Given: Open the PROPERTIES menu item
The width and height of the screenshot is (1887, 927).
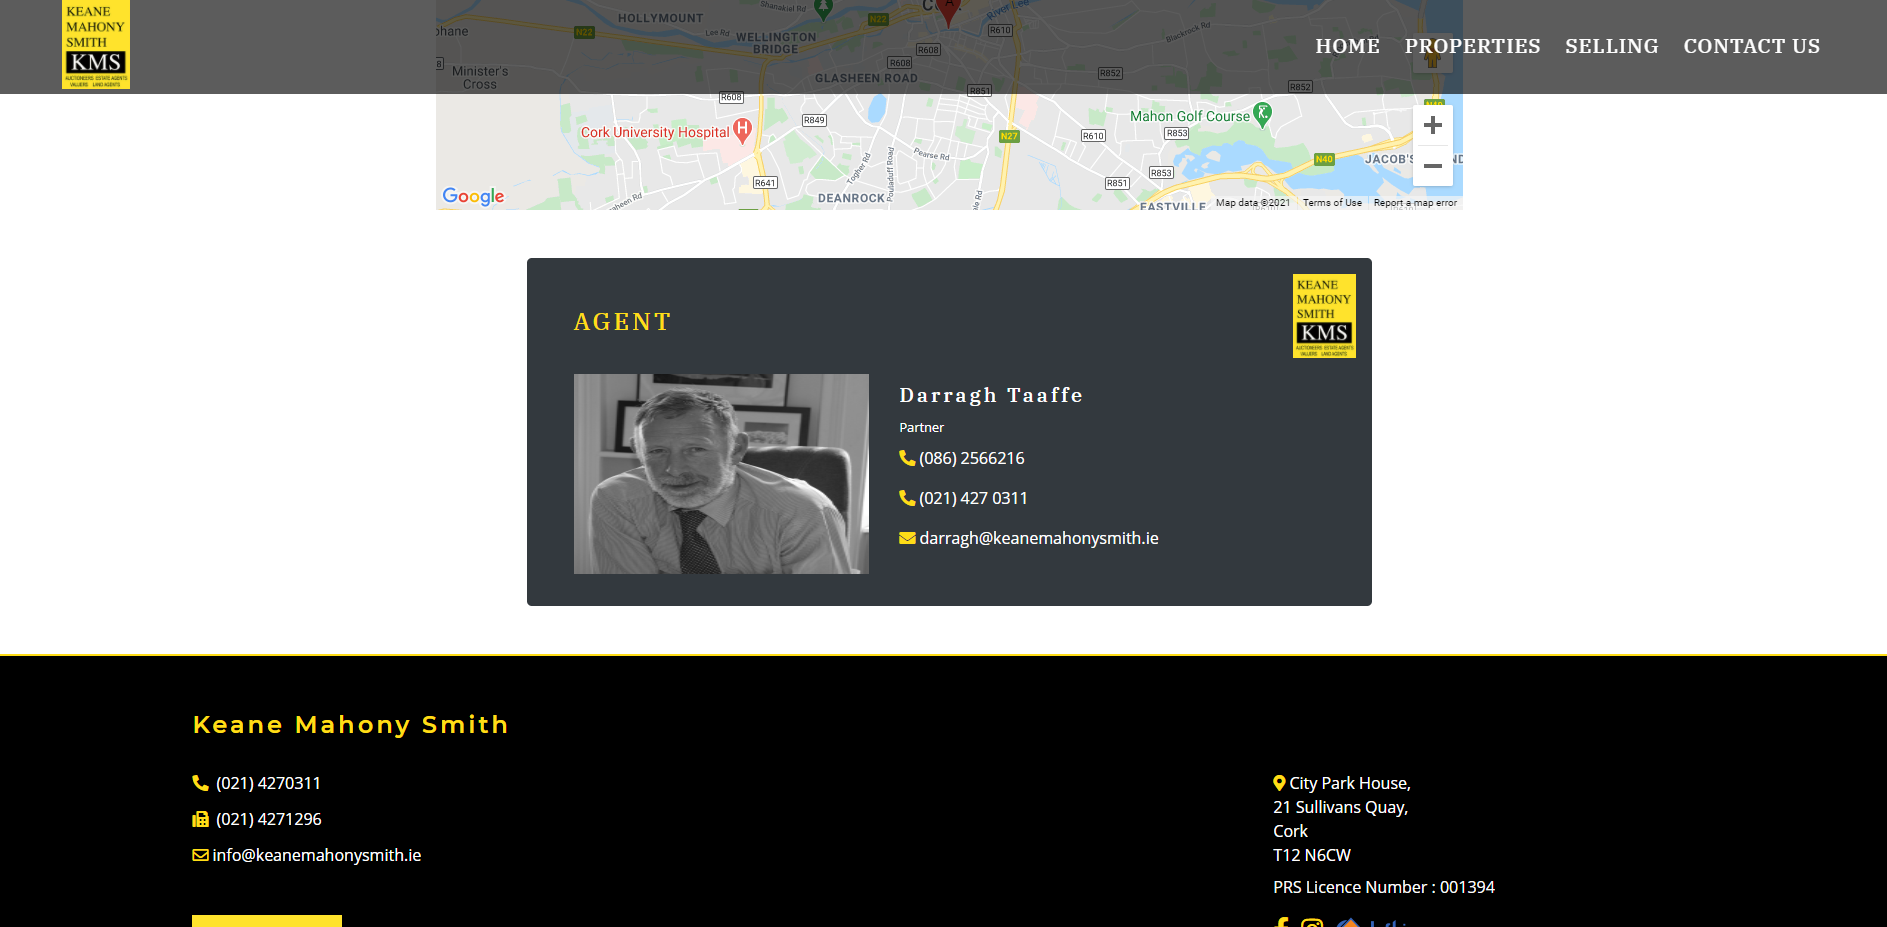Looking at the screenshot, I should point(1472,46).
